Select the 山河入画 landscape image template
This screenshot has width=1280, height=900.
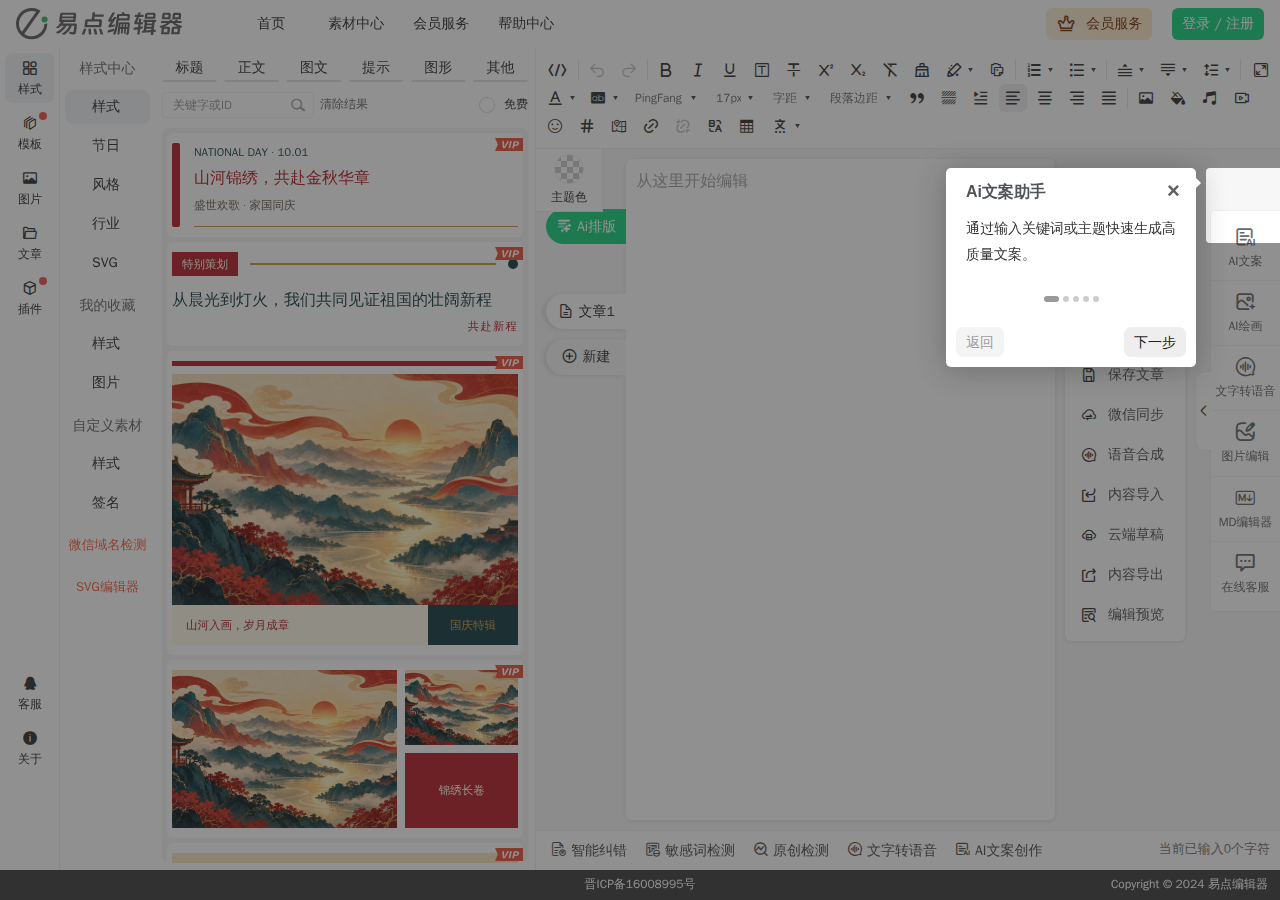(x=345, y=503)
